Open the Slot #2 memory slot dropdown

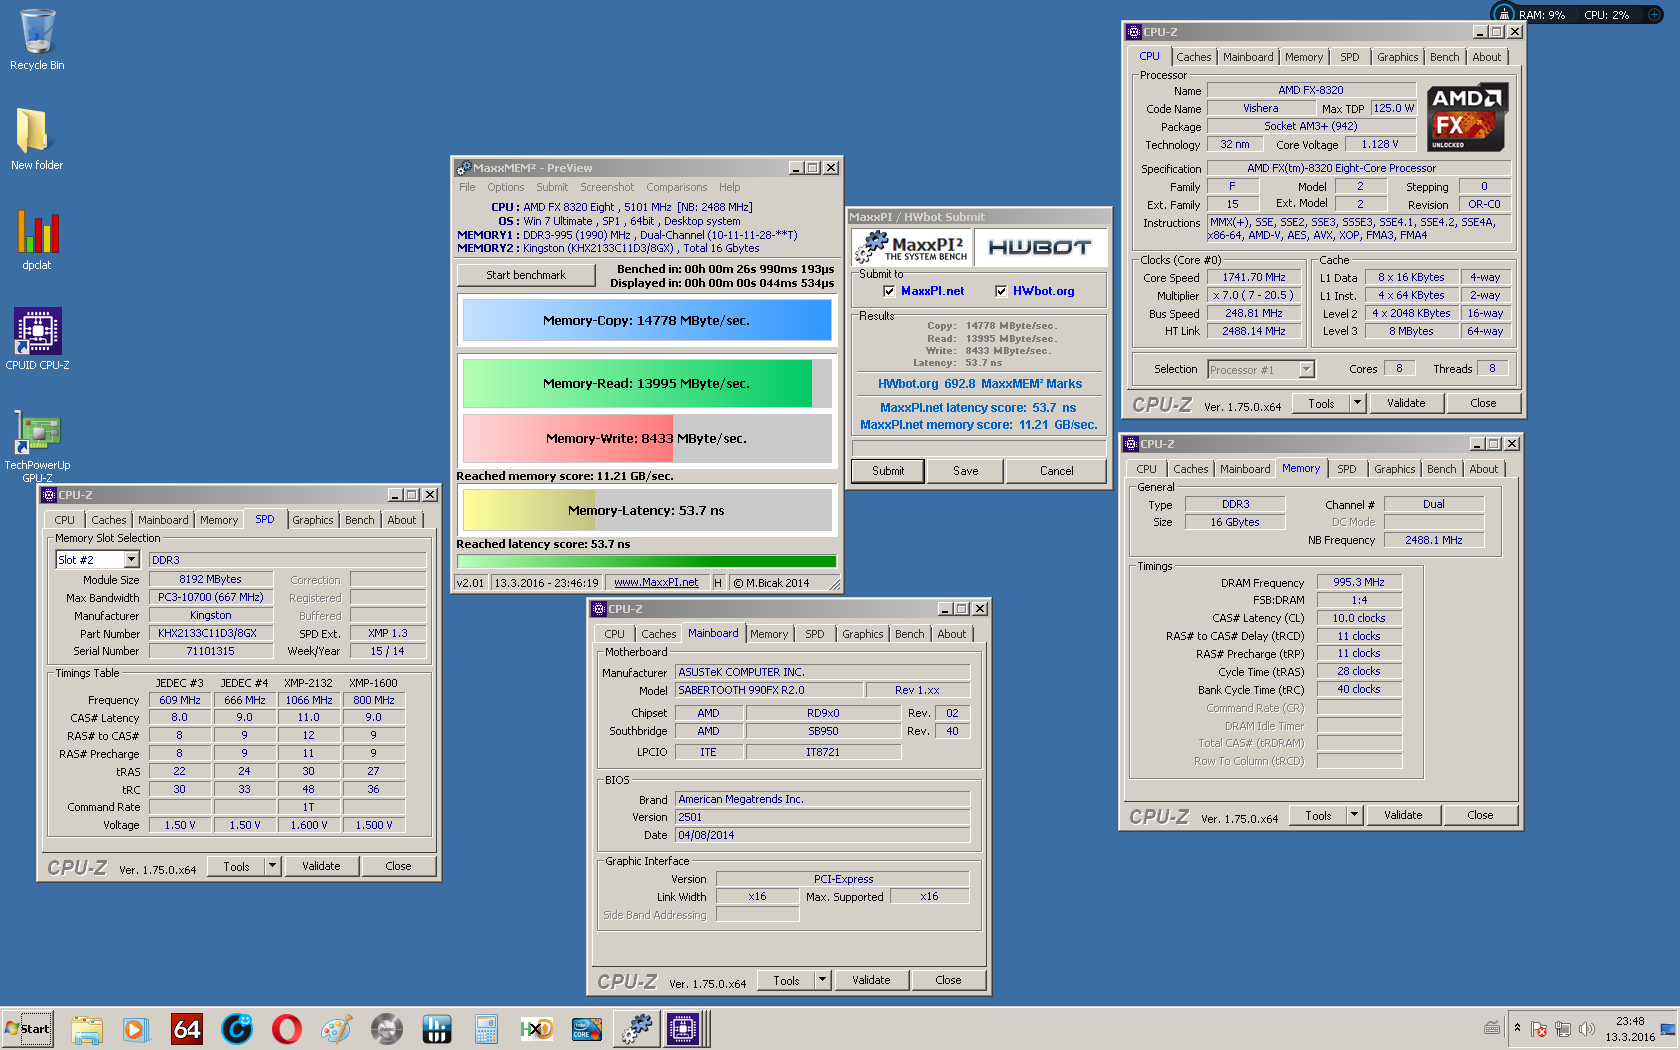132,560
